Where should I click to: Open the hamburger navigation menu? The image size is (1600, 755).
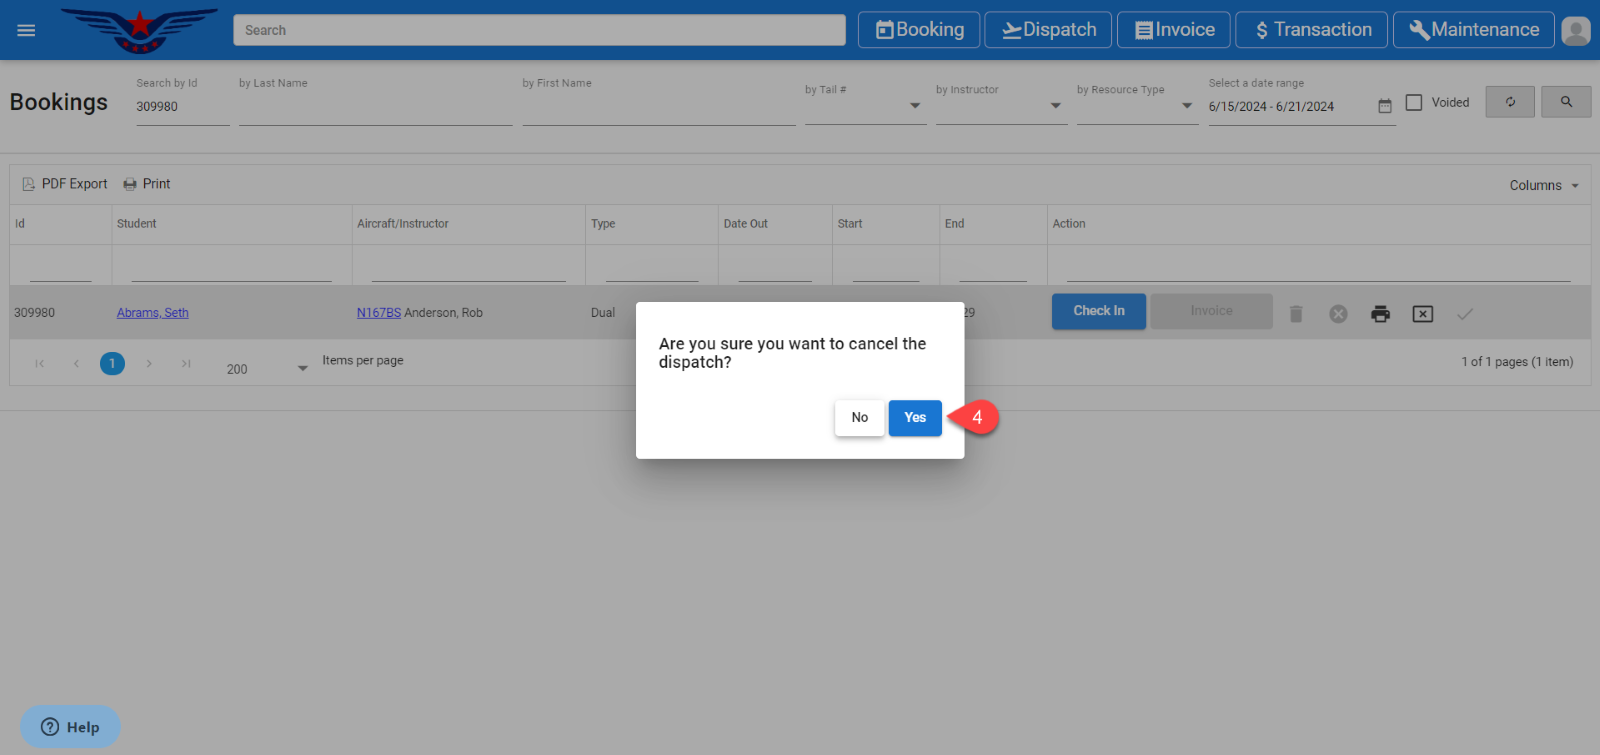pyautogui.click(x=26, y=30)
